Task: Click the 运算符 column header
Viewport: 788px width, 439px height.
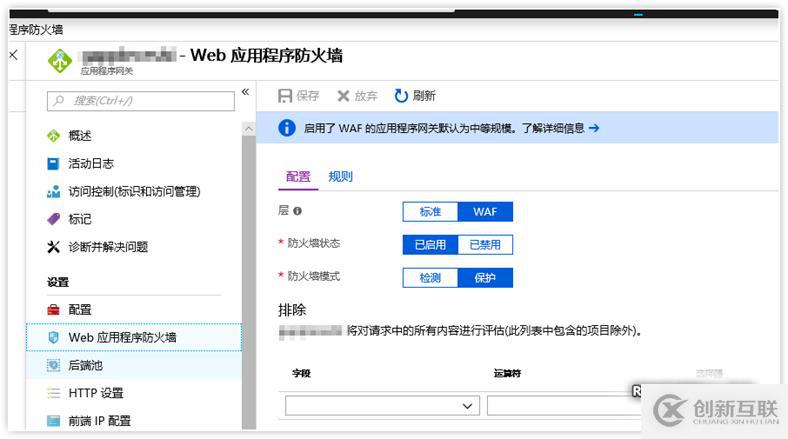Action: pyautogui.click(x=507, y=373)
